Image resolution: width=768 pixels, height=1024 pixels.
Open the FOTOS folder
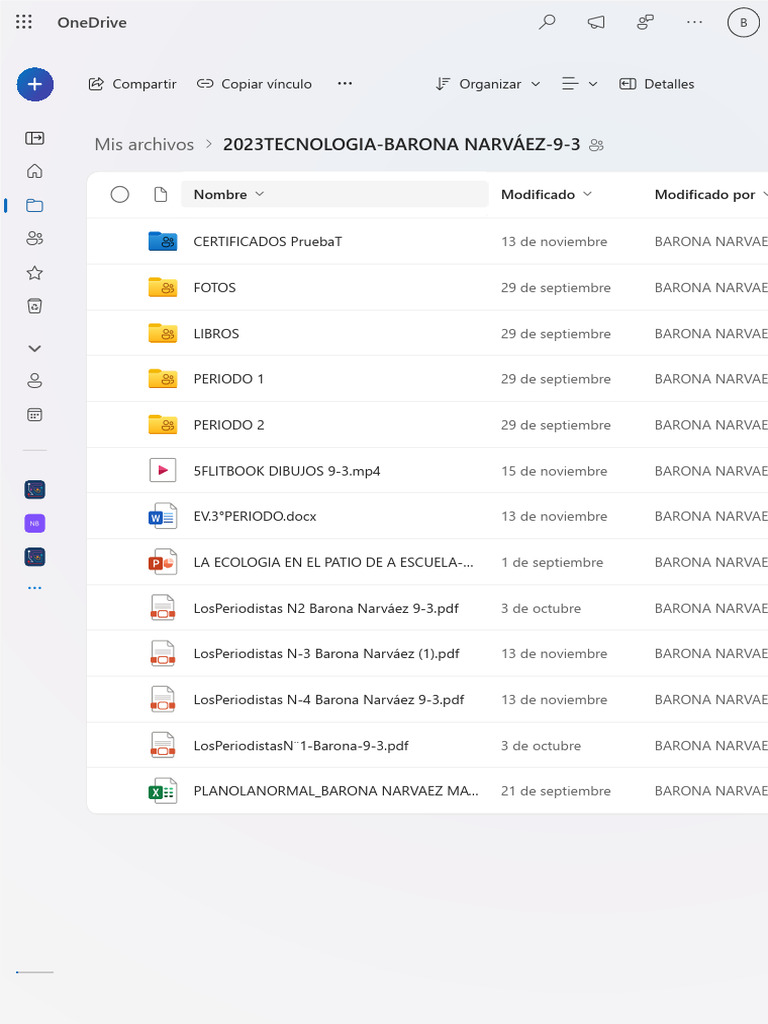(214, 287)
